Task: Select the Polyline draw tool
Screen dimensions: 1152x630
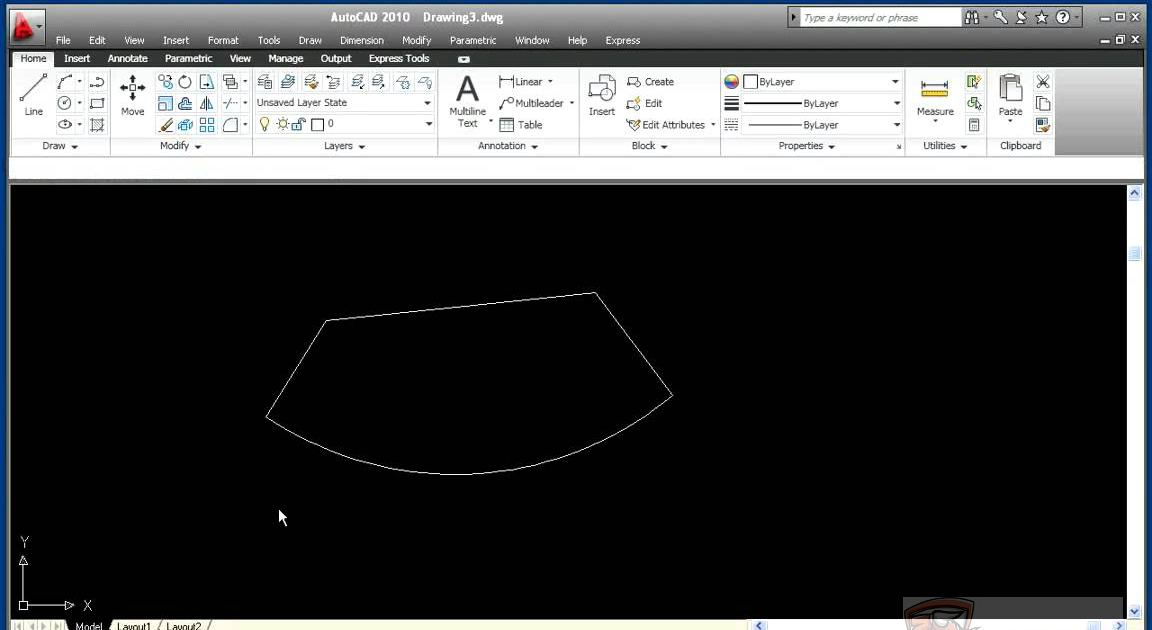Action: [97, 82]
